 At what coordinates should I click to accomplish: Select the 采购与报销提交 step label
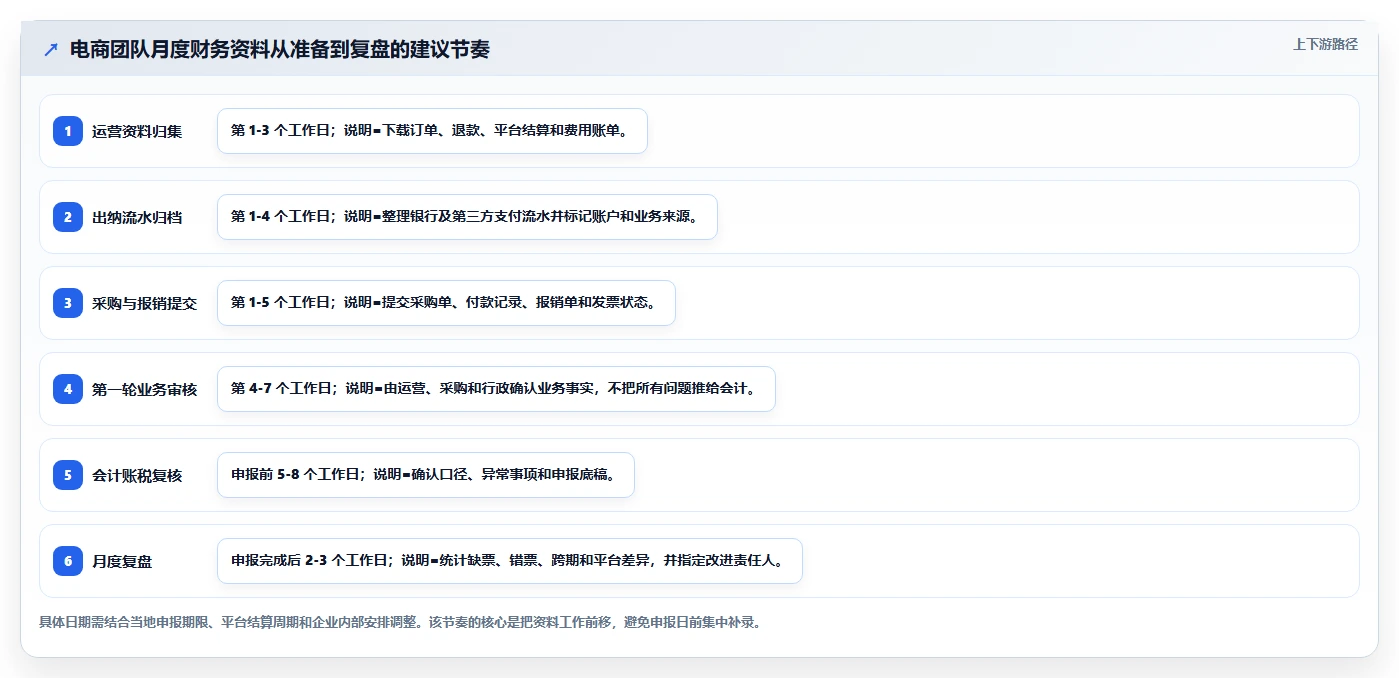(x=145, y=303)
